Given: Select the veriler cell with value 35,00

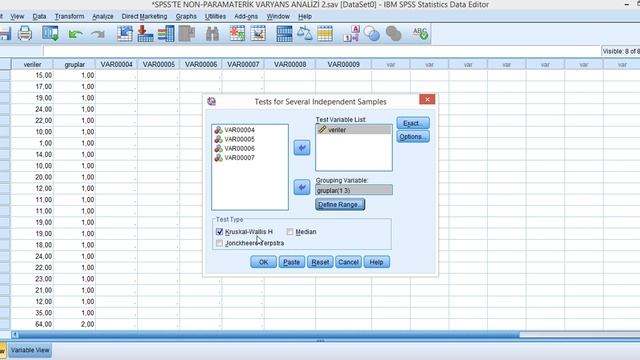Looking at the screenshot, I should pyautogui.click(x=32, y=313).
